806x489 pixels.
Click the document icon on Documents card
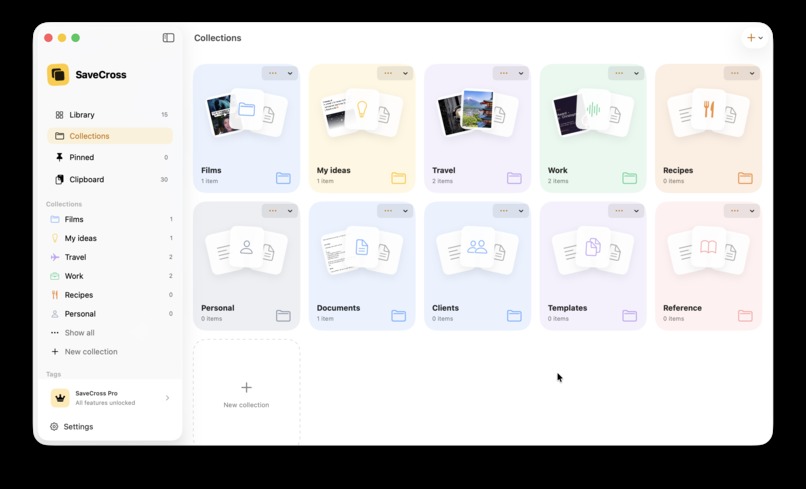pos(362,247)
